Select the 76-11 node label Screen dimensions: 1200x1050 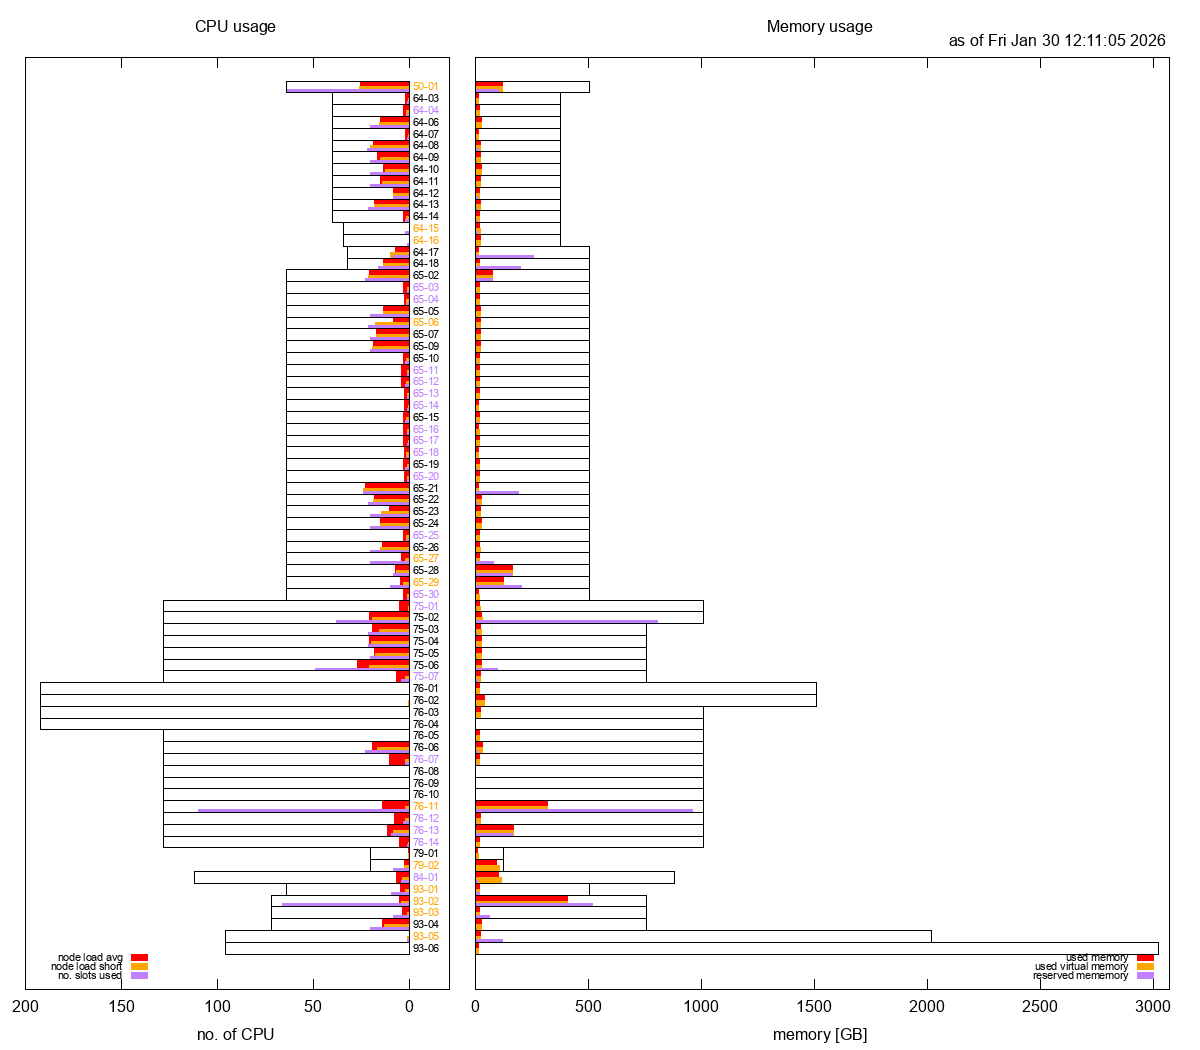click(x=425, y=807)
